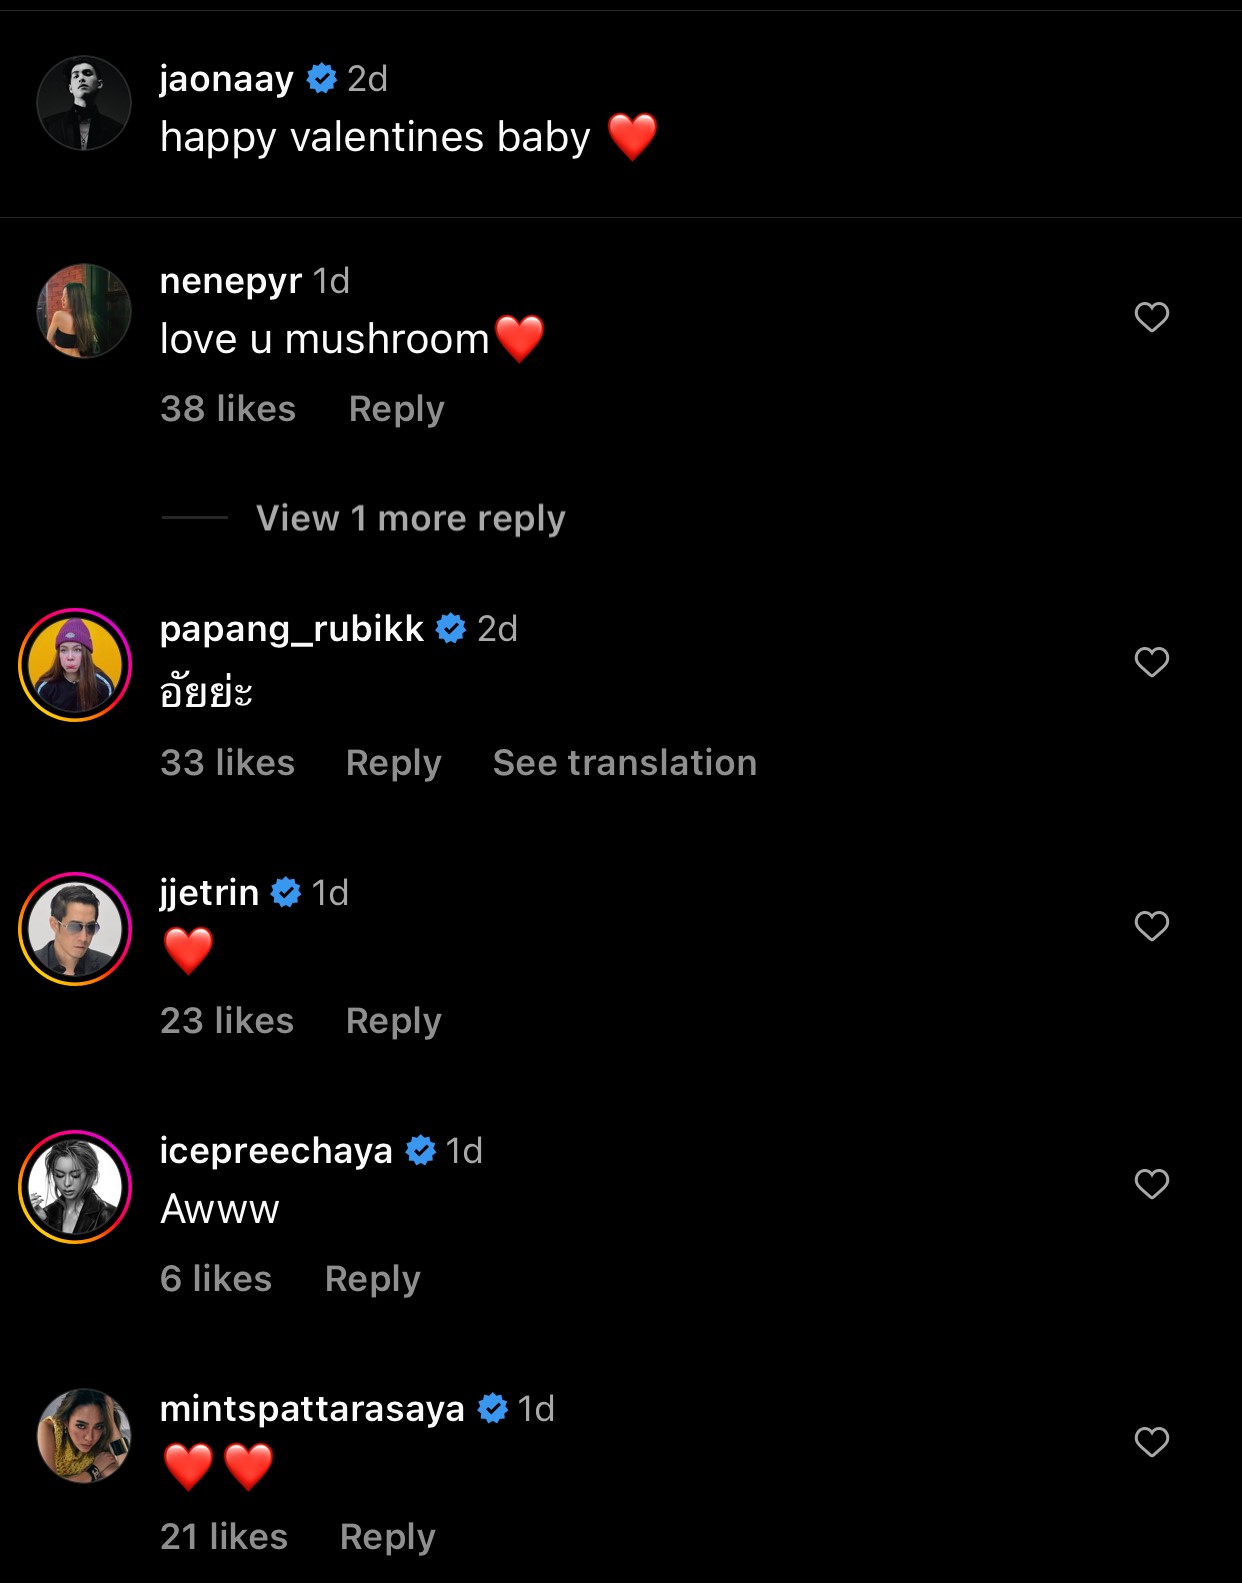Show translation of papang_rubikk's comment
The image size is (1242, 1583).
[624, 763]
